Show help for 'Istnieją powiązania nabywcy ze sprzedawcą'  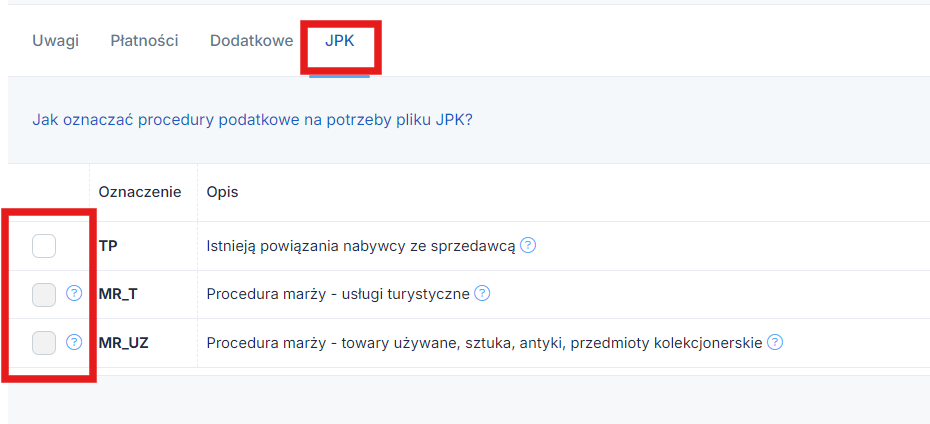click(528, 245)
